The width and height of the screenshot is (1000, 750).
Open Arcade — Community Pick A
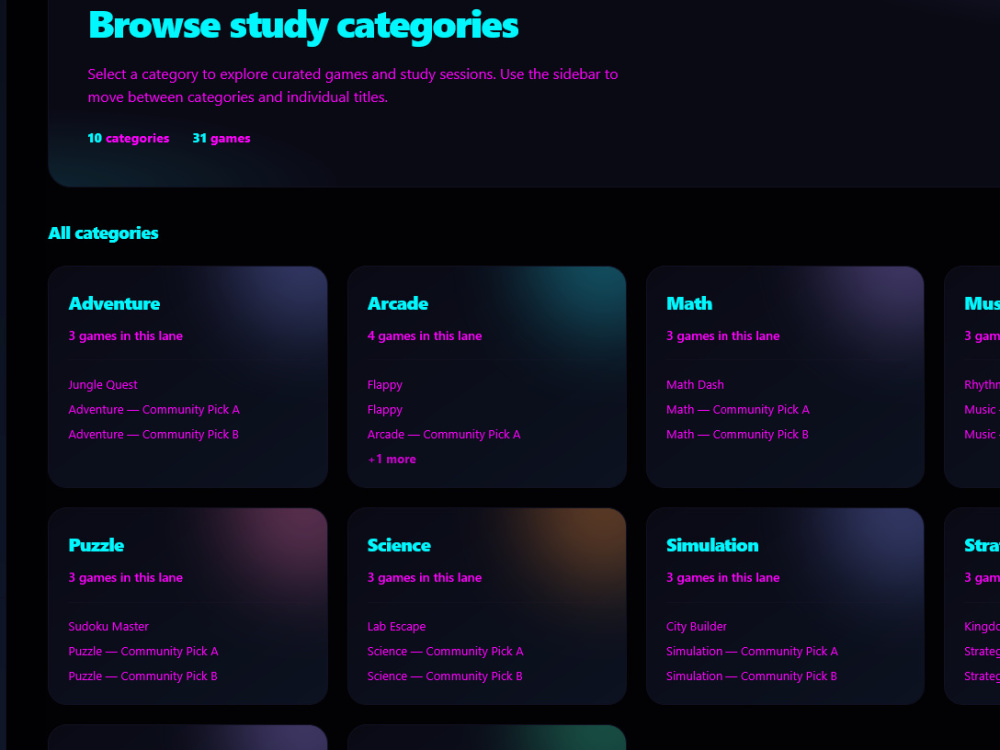tap(444, 434)
